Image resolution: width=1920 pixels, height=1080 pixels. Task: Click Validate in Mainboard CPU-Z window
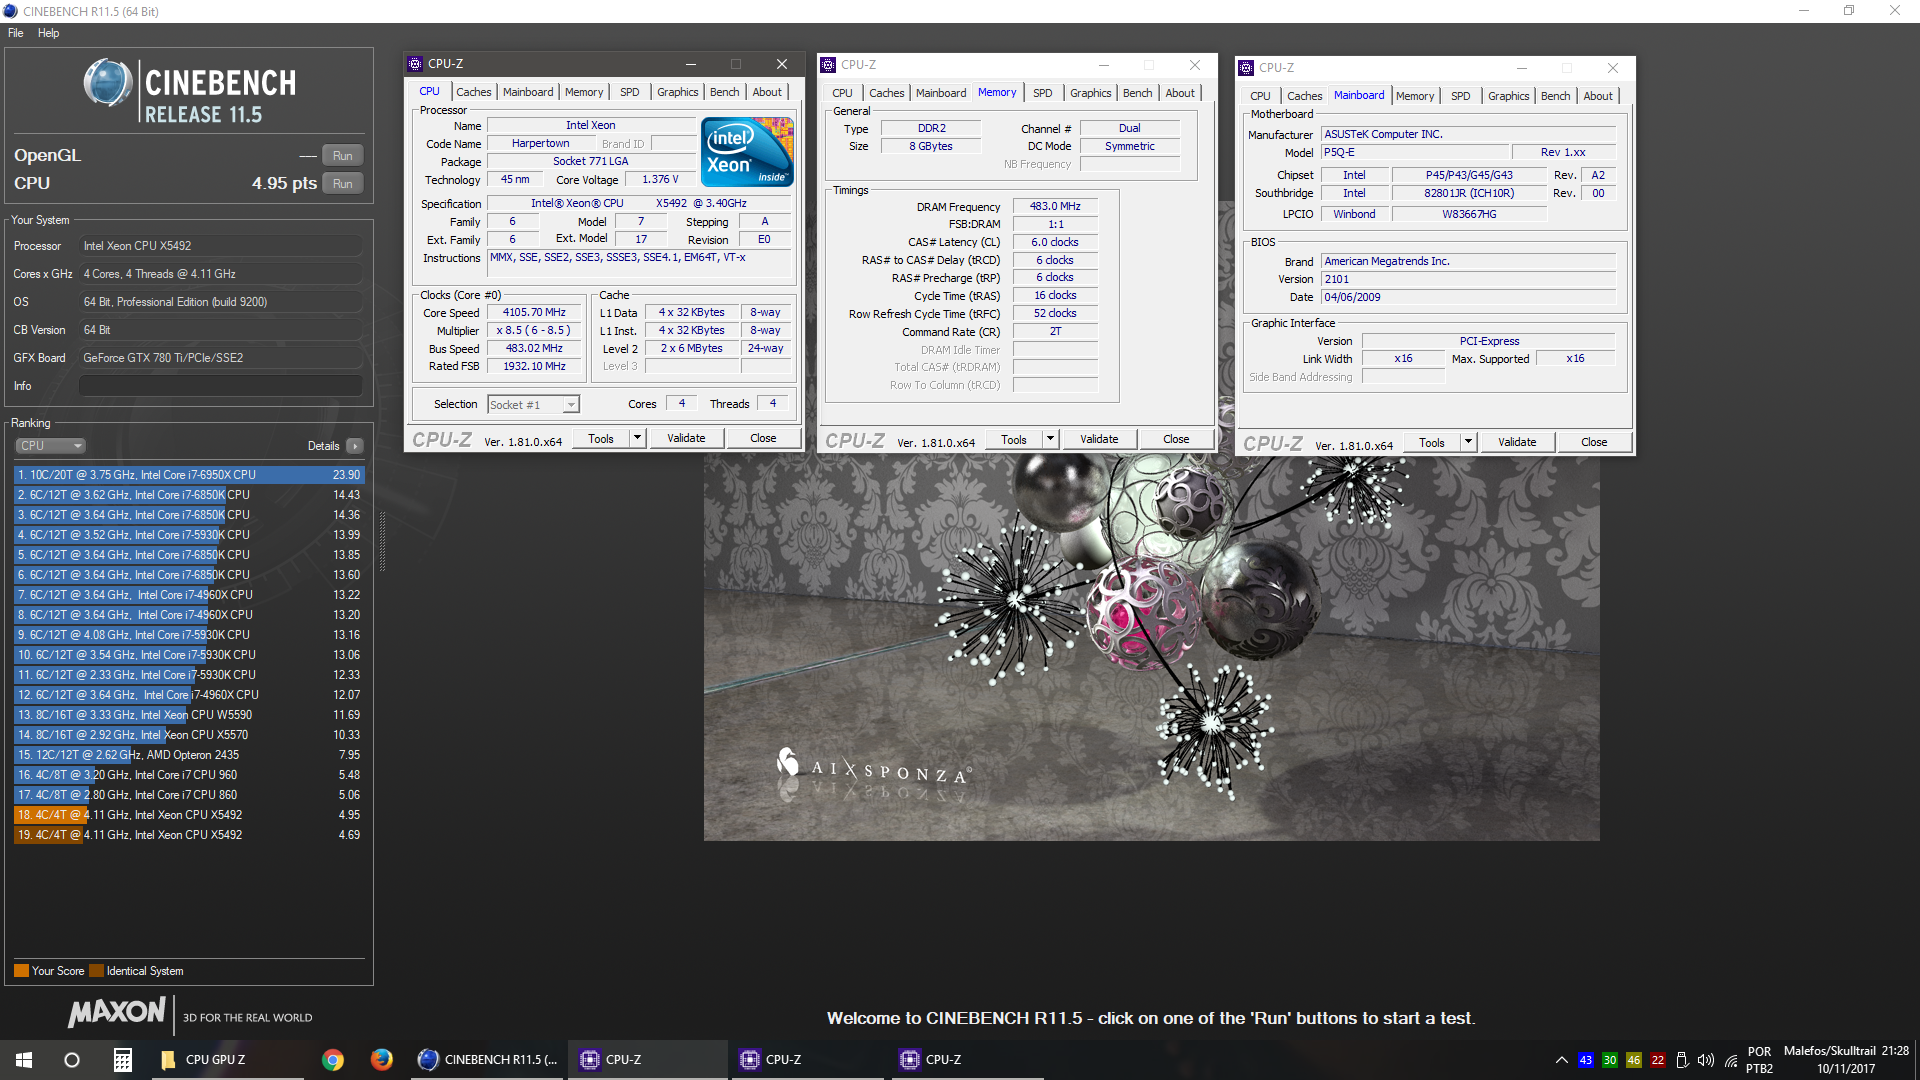(x=1517, y=442)
